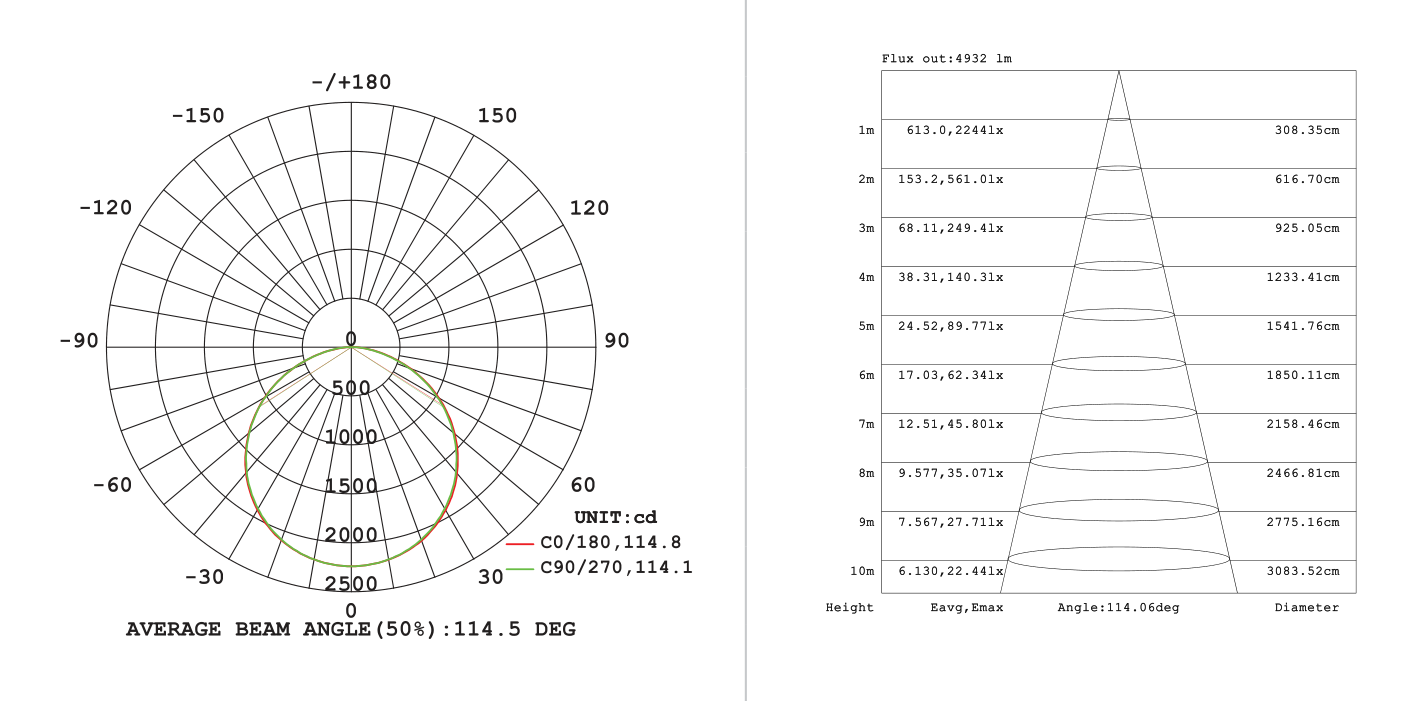The width and height of the screenshot is (1413, 701).
Task: Click the 1233.41cm diameter value
Action: click(1303, 277)
